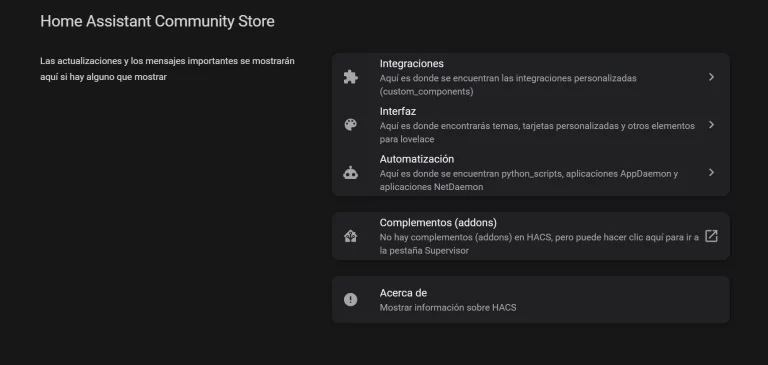Click the python_scripts AppDaemon description
Viewport: 768px width, 365px height.
coord(528,180)
